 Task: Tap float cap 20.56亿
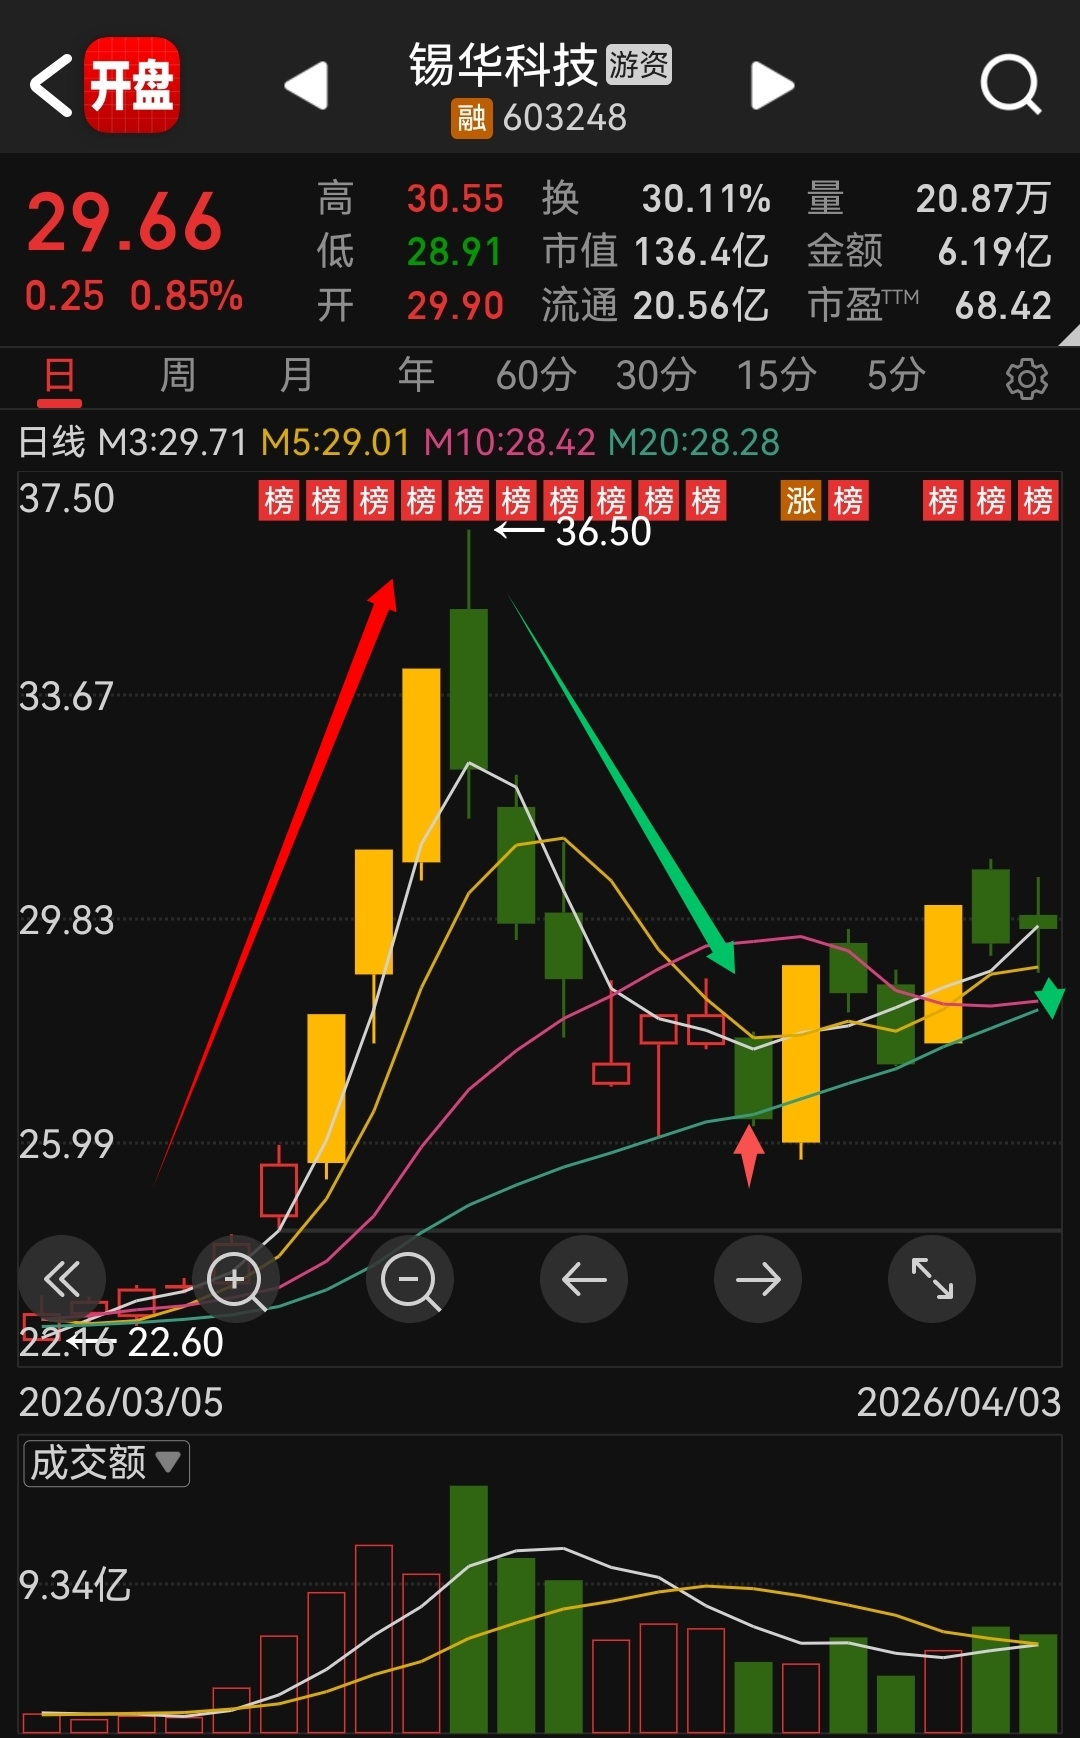click(x=701, y=306)
